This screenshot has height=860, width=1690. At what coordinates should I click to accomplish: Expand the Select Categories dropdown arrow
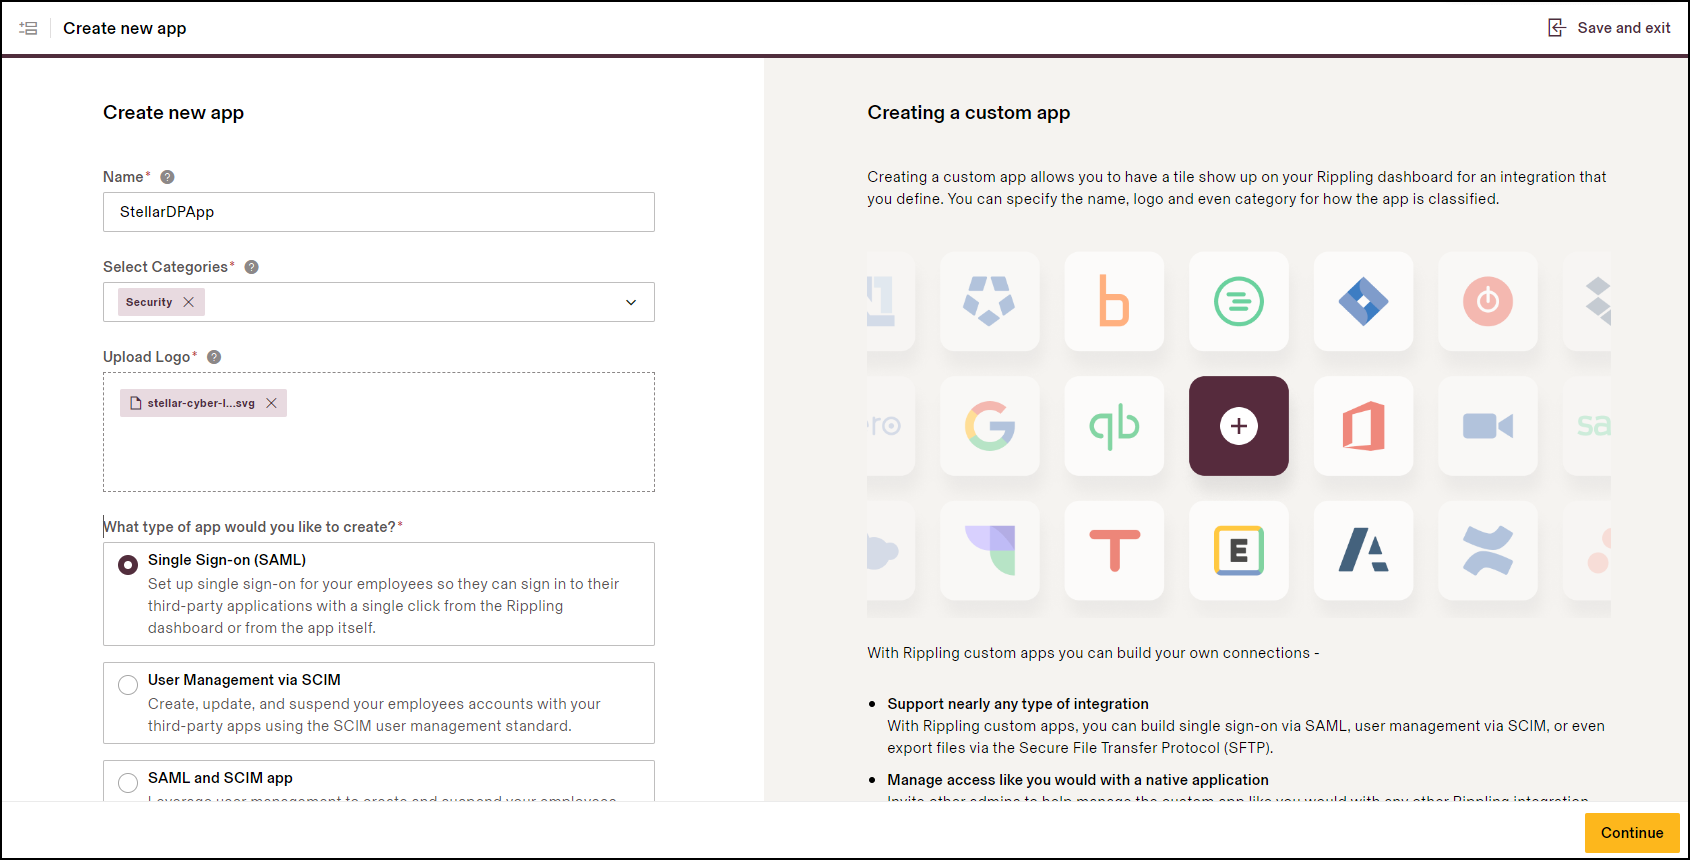tap(631, 302)
